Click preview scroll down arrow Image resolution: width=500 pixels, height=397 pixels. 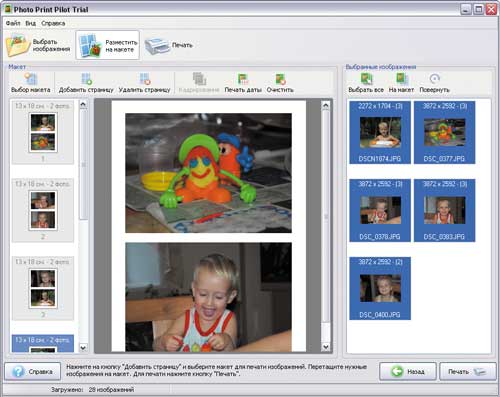[326, 347]
